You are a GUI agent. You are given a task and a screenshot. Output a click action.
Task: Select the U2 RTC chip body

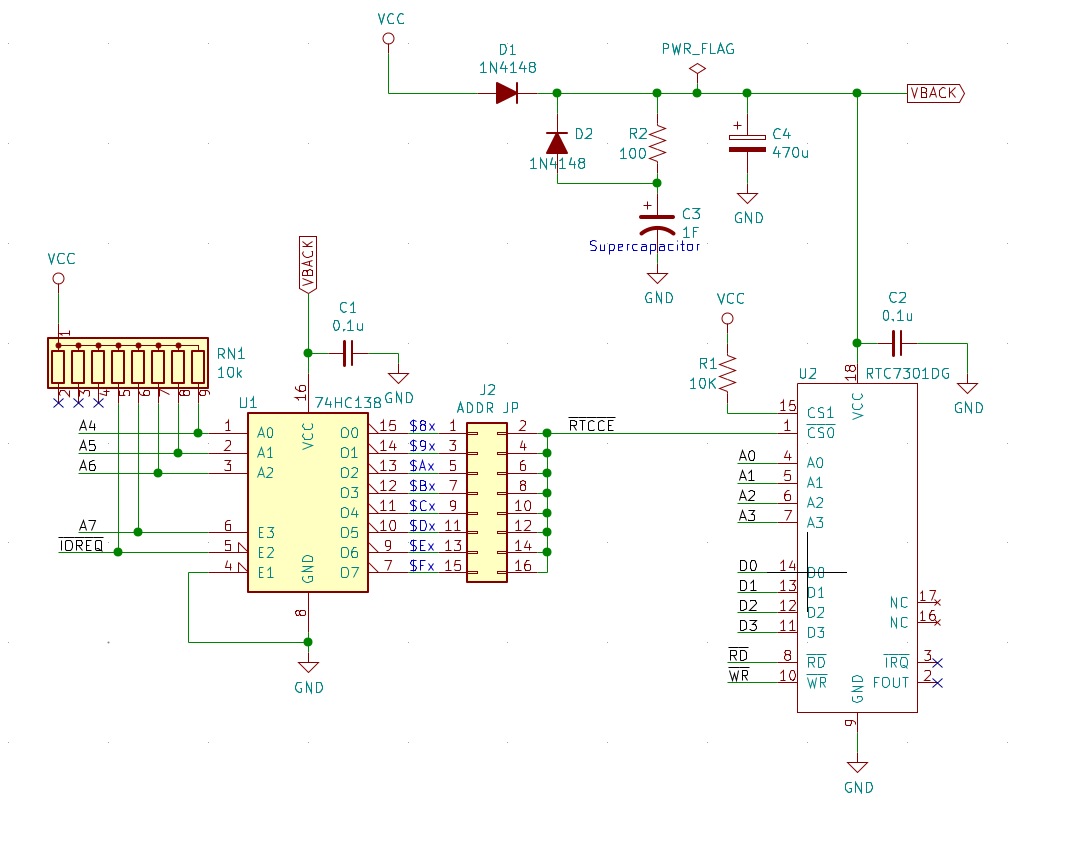click(x=857, y=548)
